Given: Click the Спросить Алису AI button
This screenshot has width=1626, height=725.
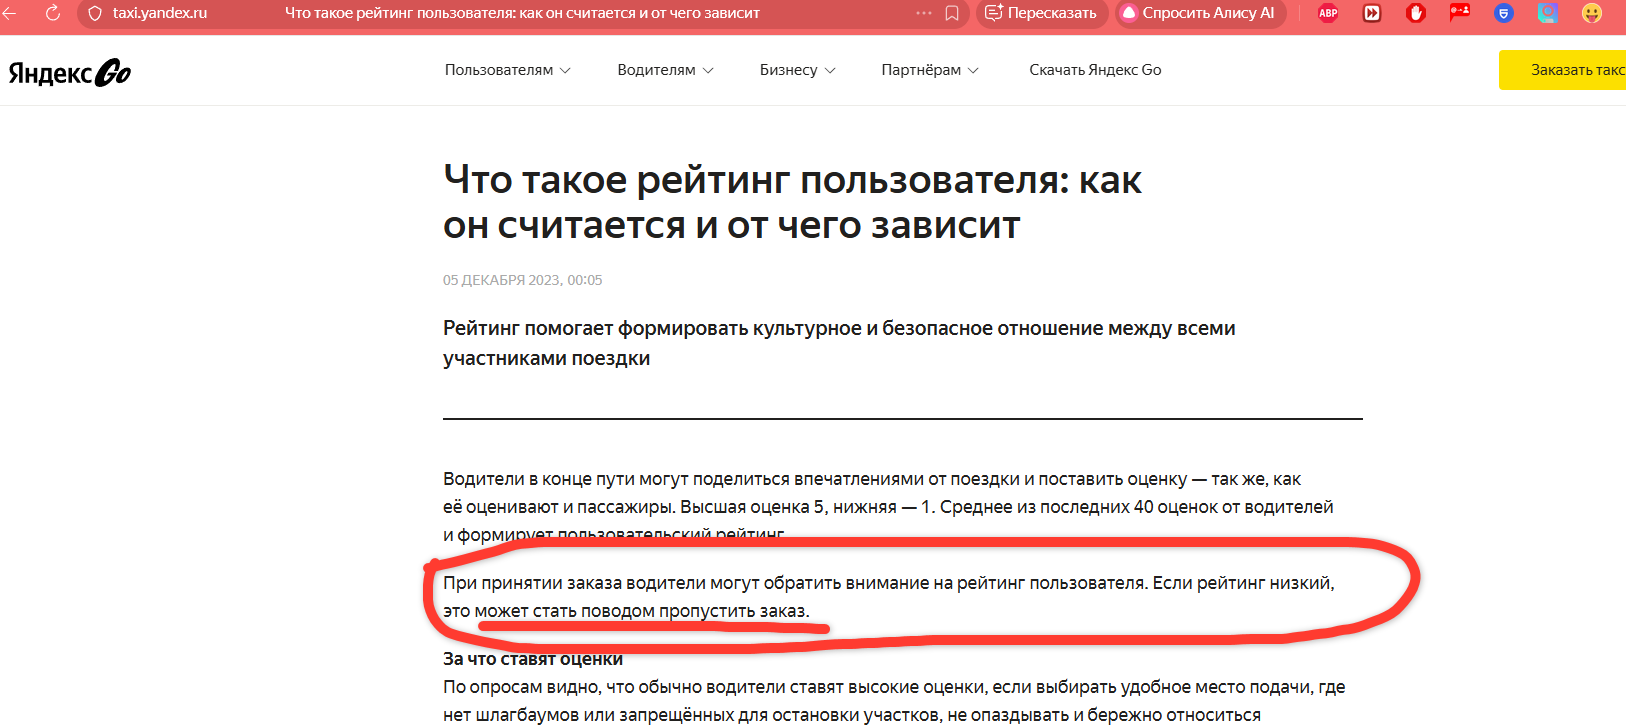Looking at the screenshot, I should [1200, 13].
